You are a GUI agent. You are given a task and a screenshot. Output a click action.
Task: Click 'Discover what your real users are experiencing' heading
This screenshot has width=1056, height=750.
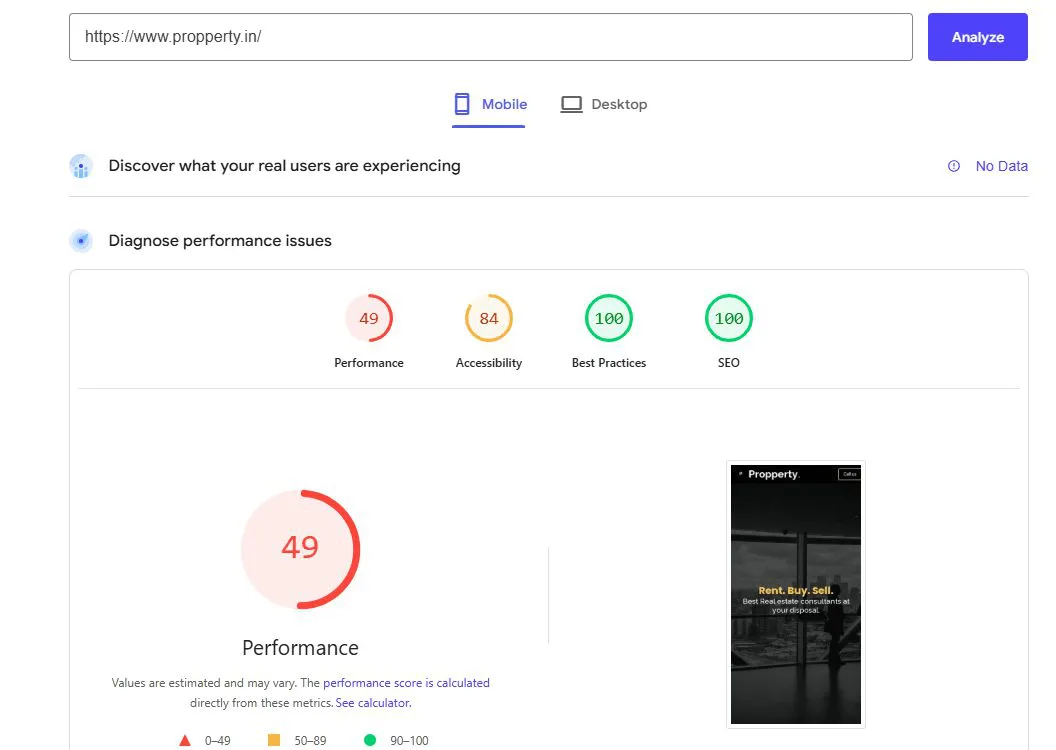click(x=284, y=166)
